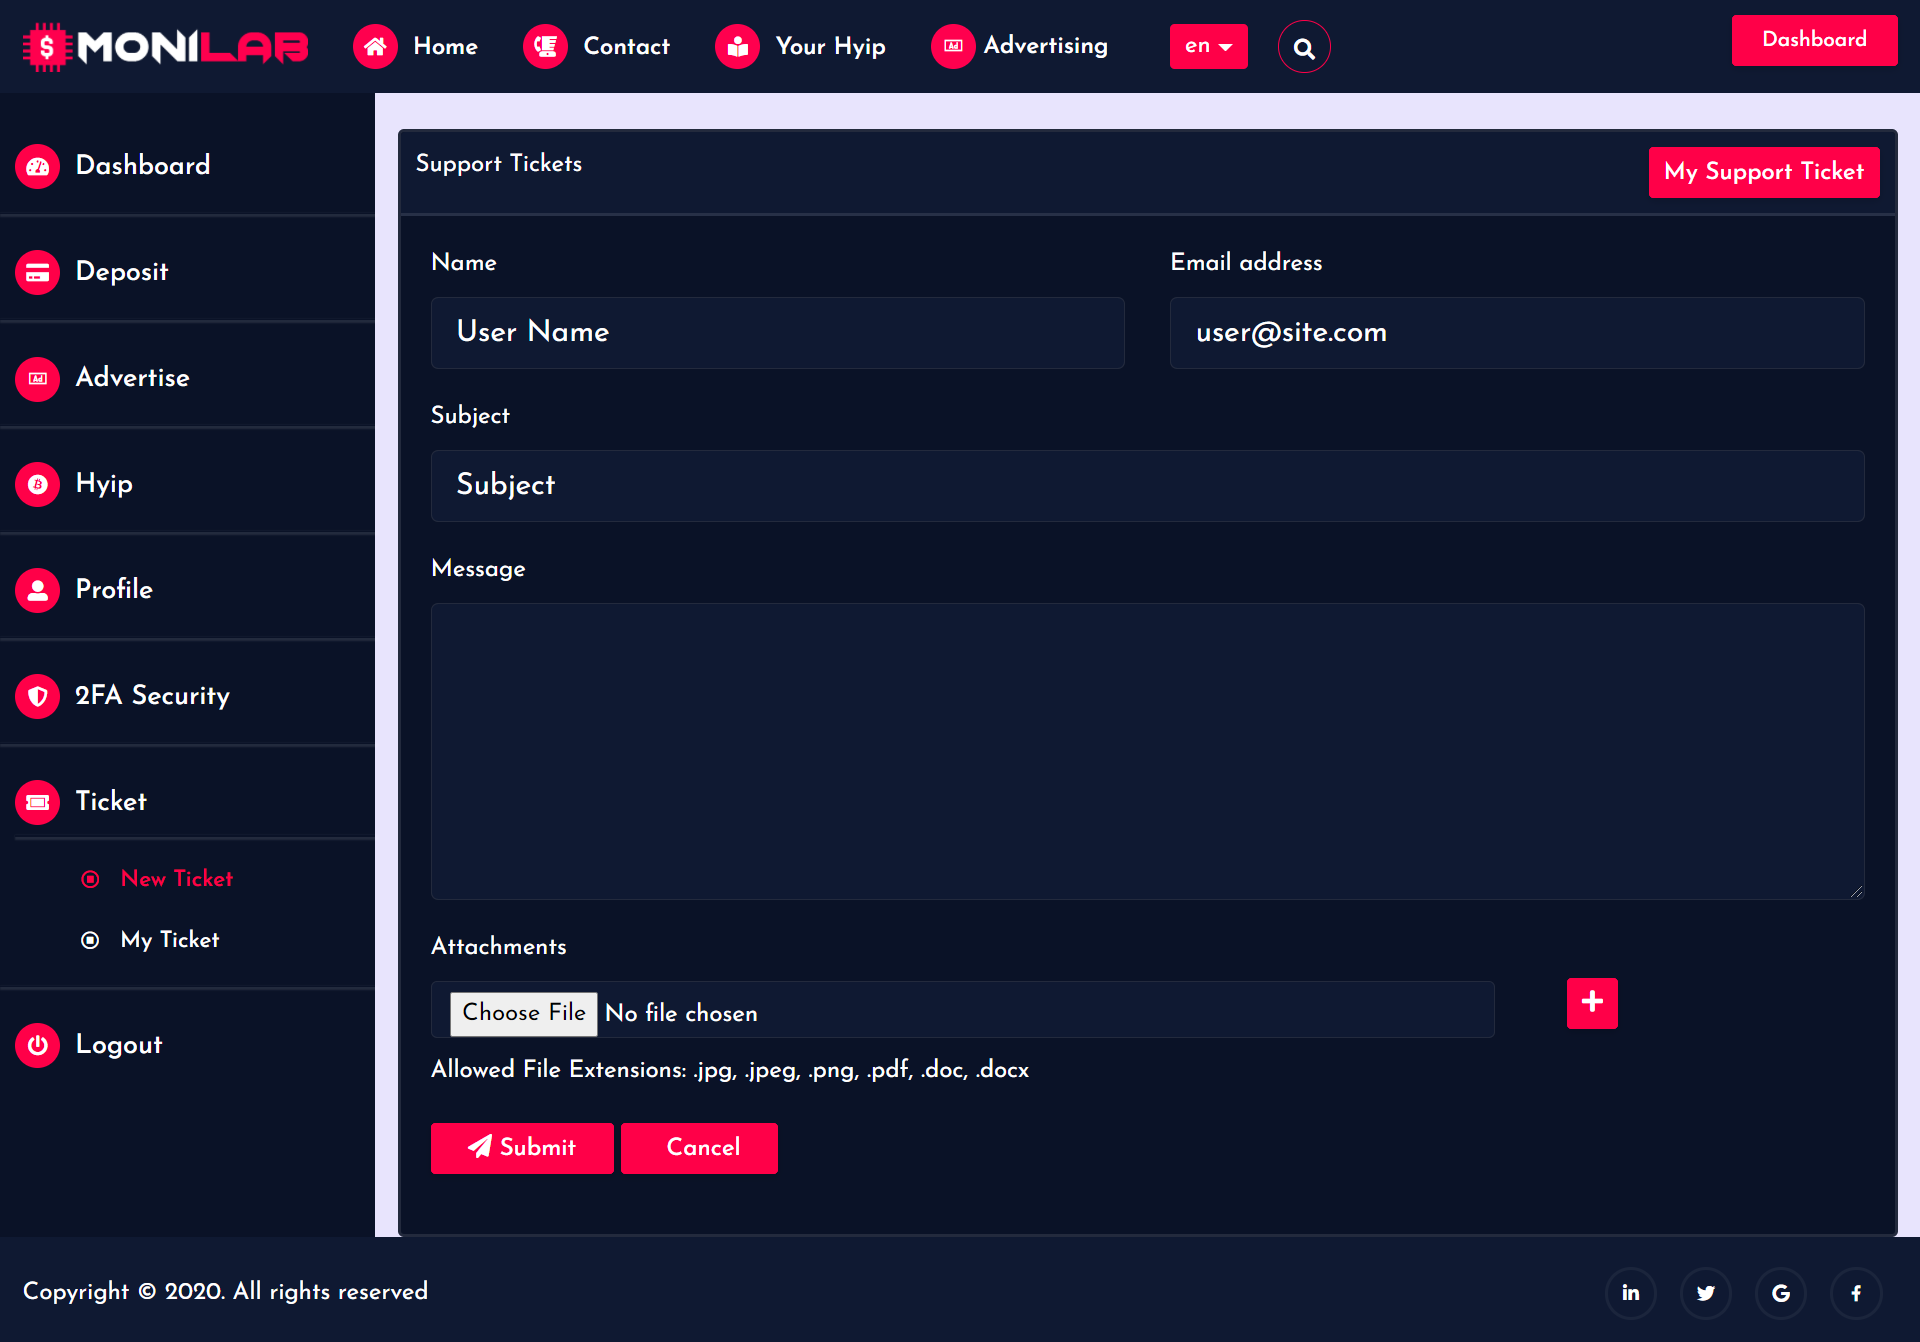
Task: Select the New Ticket radio item
Action: [176, 879]
